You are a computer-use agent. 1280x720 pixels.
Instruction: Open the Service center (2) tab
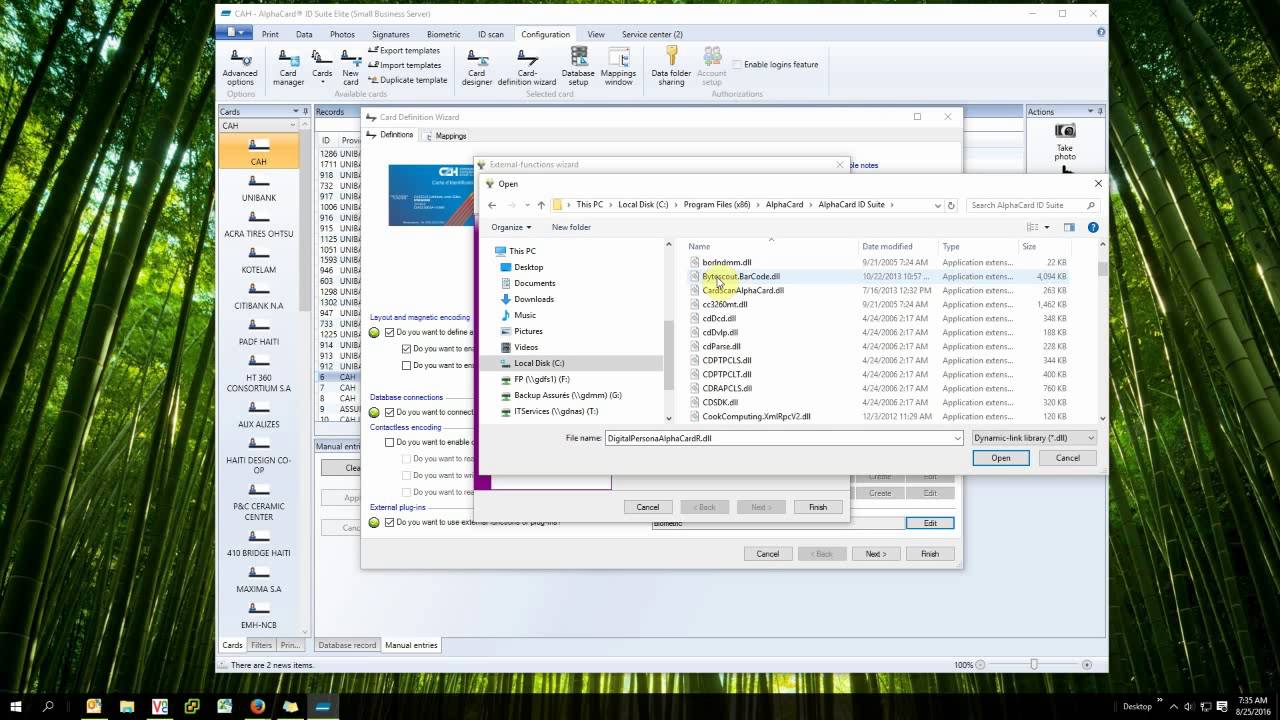652,34
